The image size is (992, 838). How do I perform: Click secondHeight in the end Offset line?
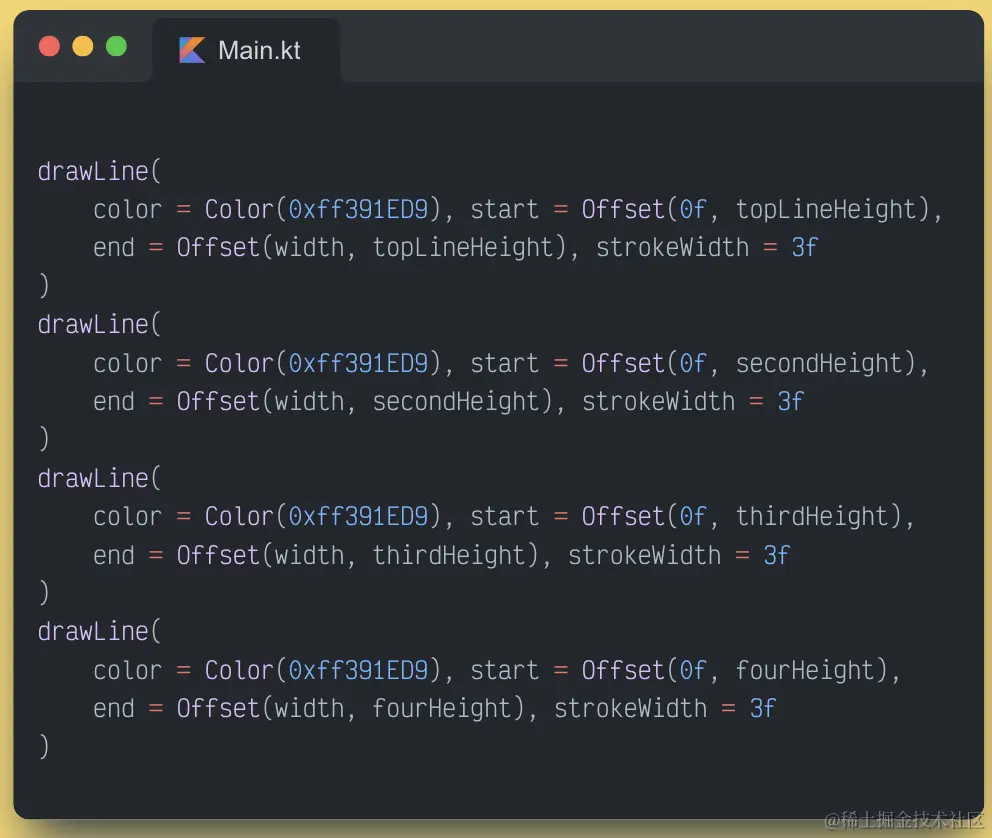click(x=456, y=402)
